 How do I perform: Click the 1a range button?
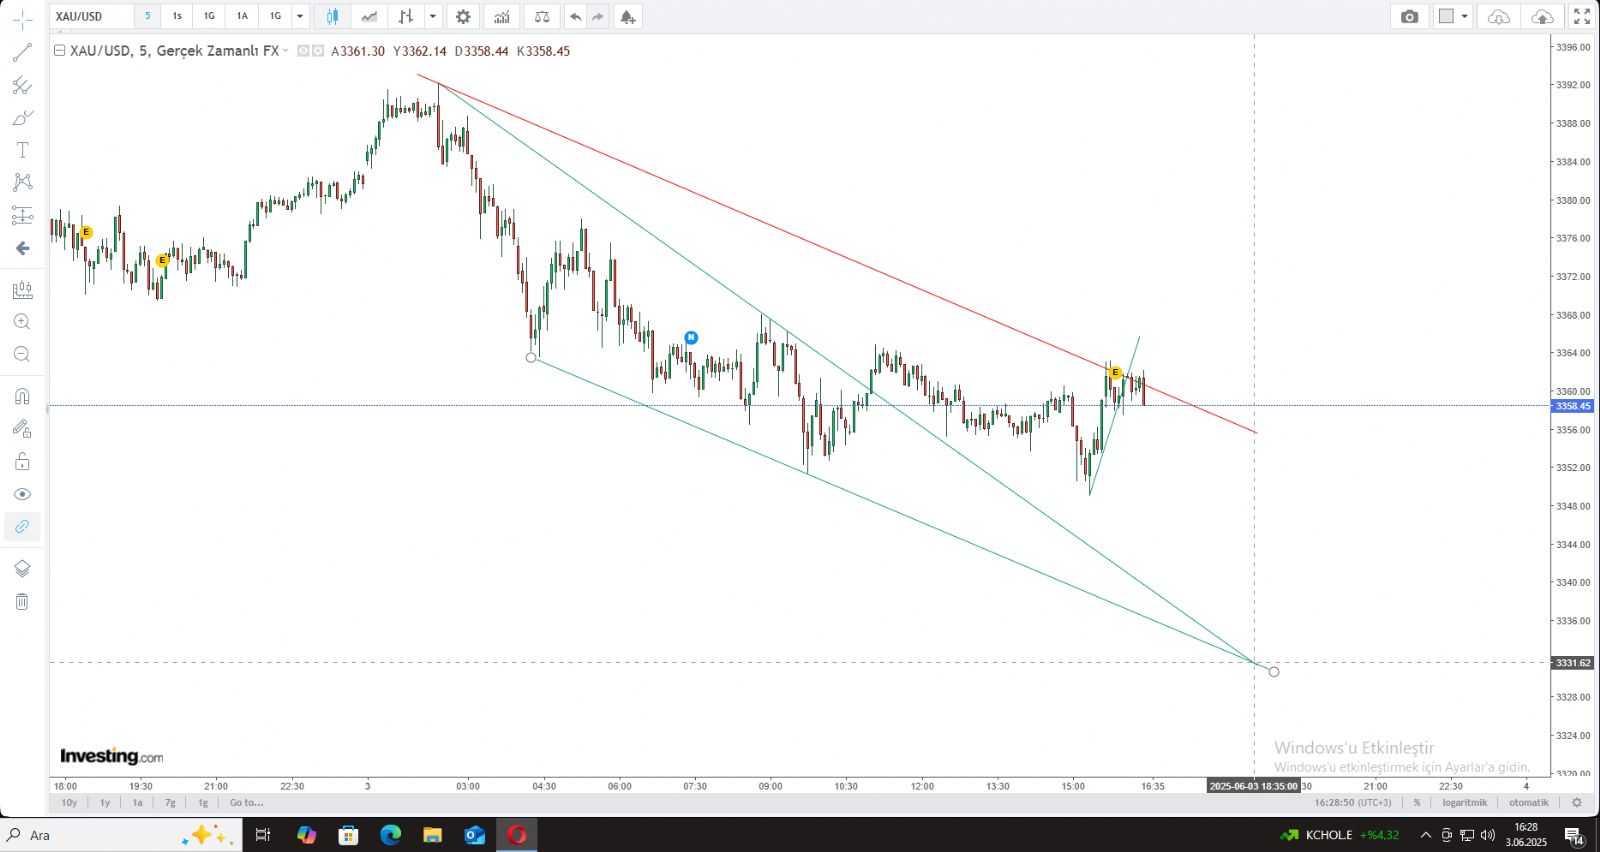point(138,802)
